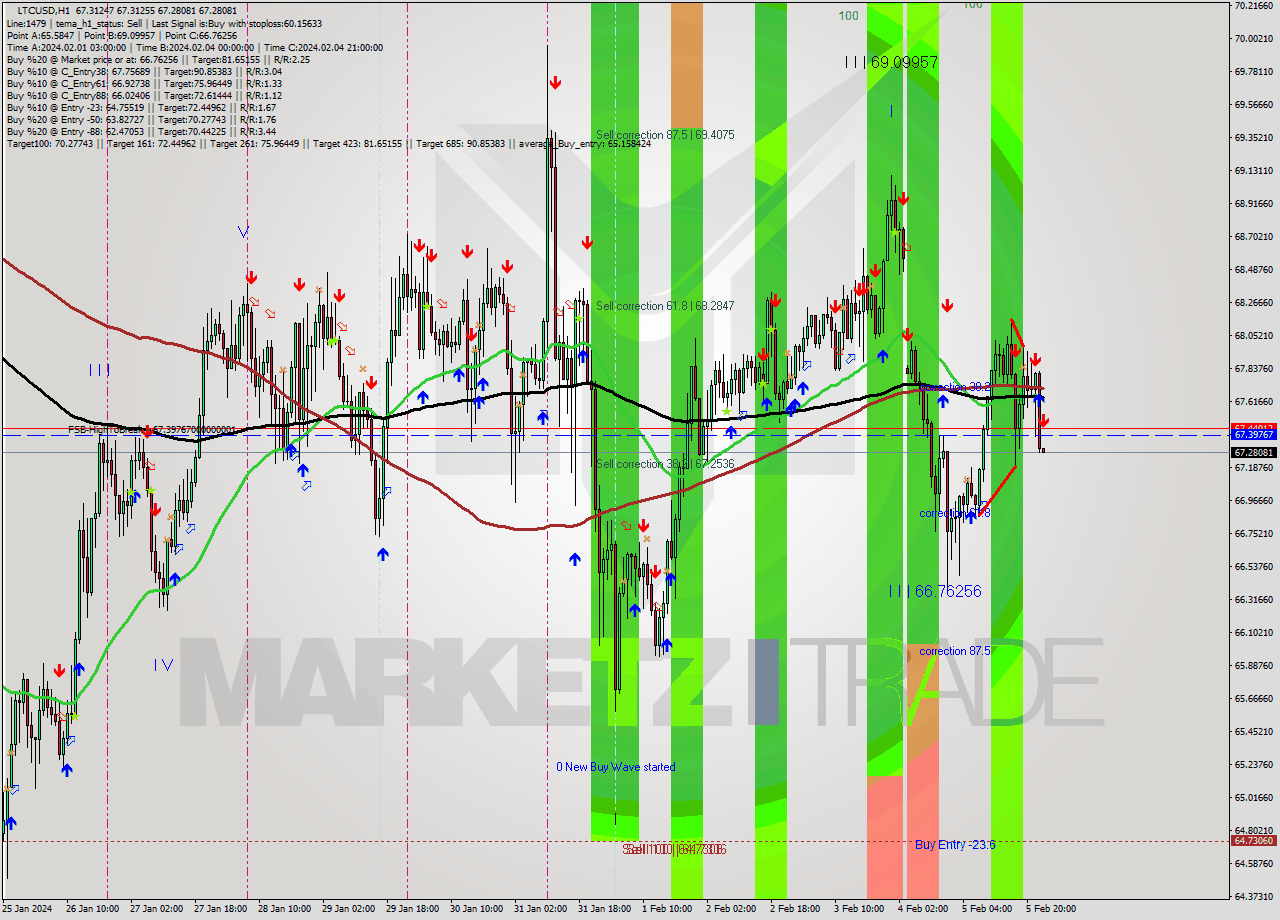1280x920 pixels.
Task: Click '0 New Buy Wave started' label
Action: [x=616, y=767]
